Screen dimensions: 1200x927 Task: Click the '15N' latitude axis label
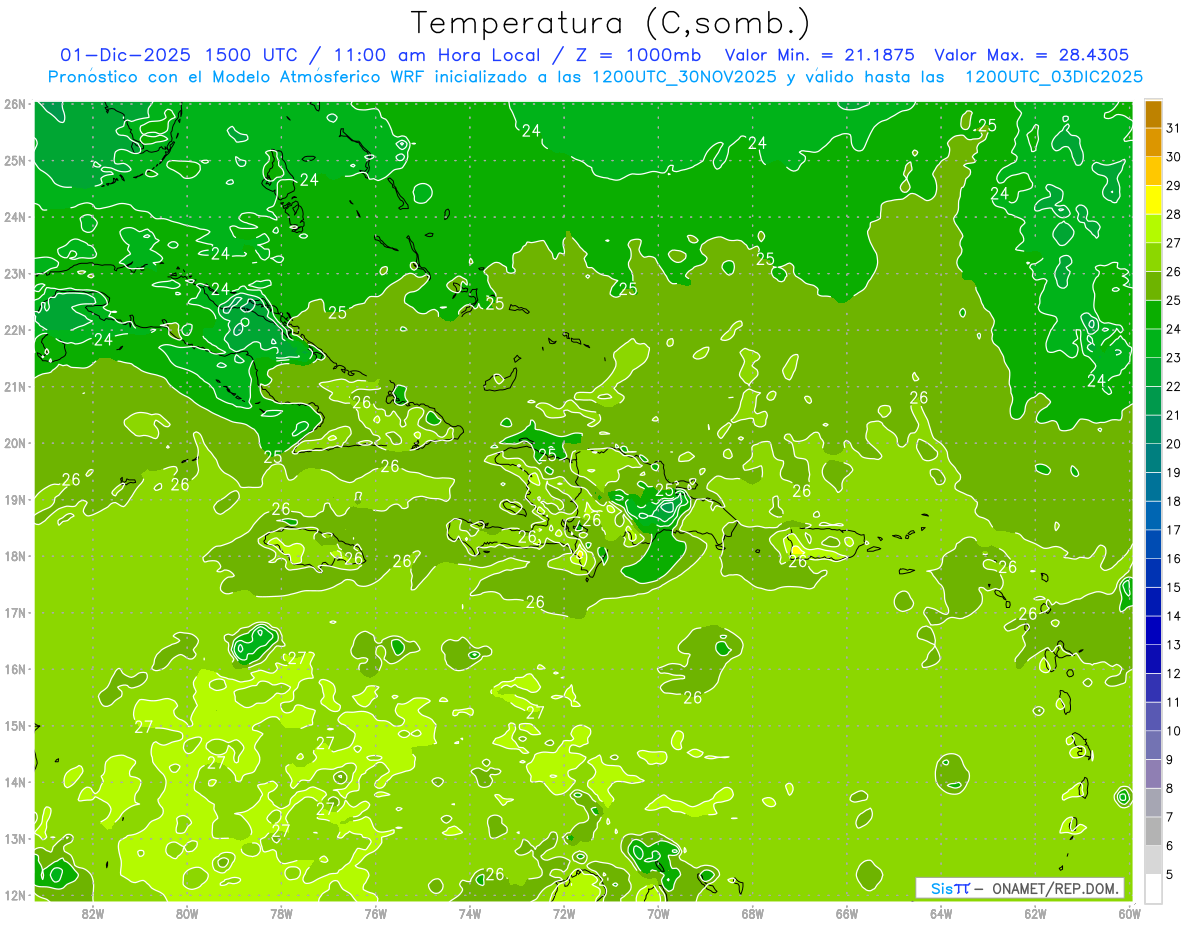[x=15, y=725]
